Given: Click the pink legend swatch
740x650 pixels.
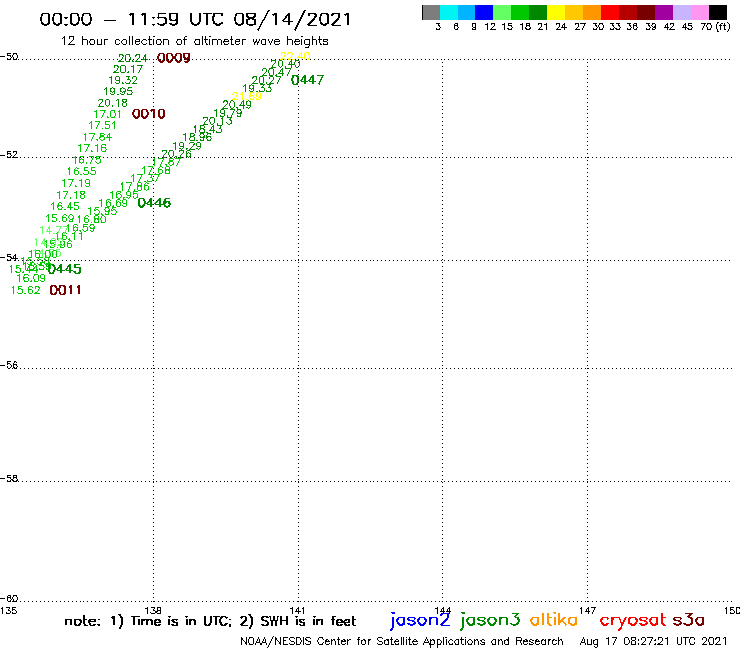Looking at the screenshot, I should pos(699,12).
